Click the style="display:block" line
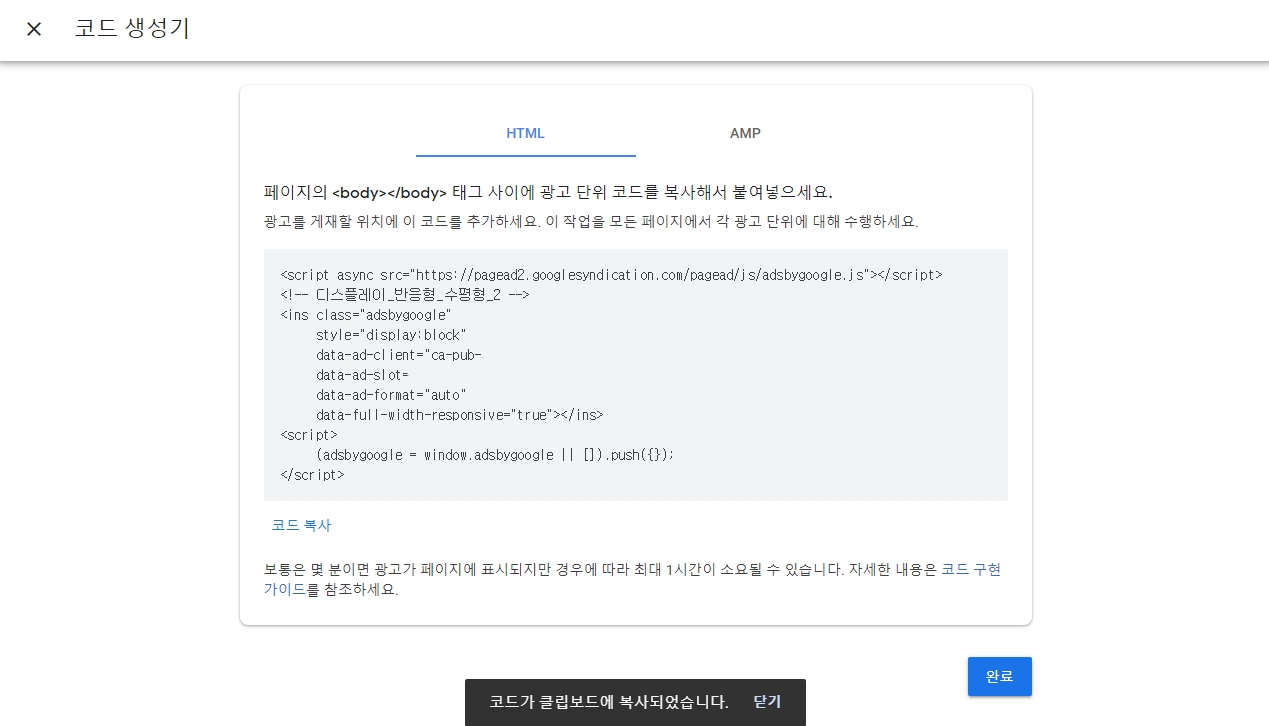The height and width of the screenshot is (726, 1269). (x=391, y=335)
